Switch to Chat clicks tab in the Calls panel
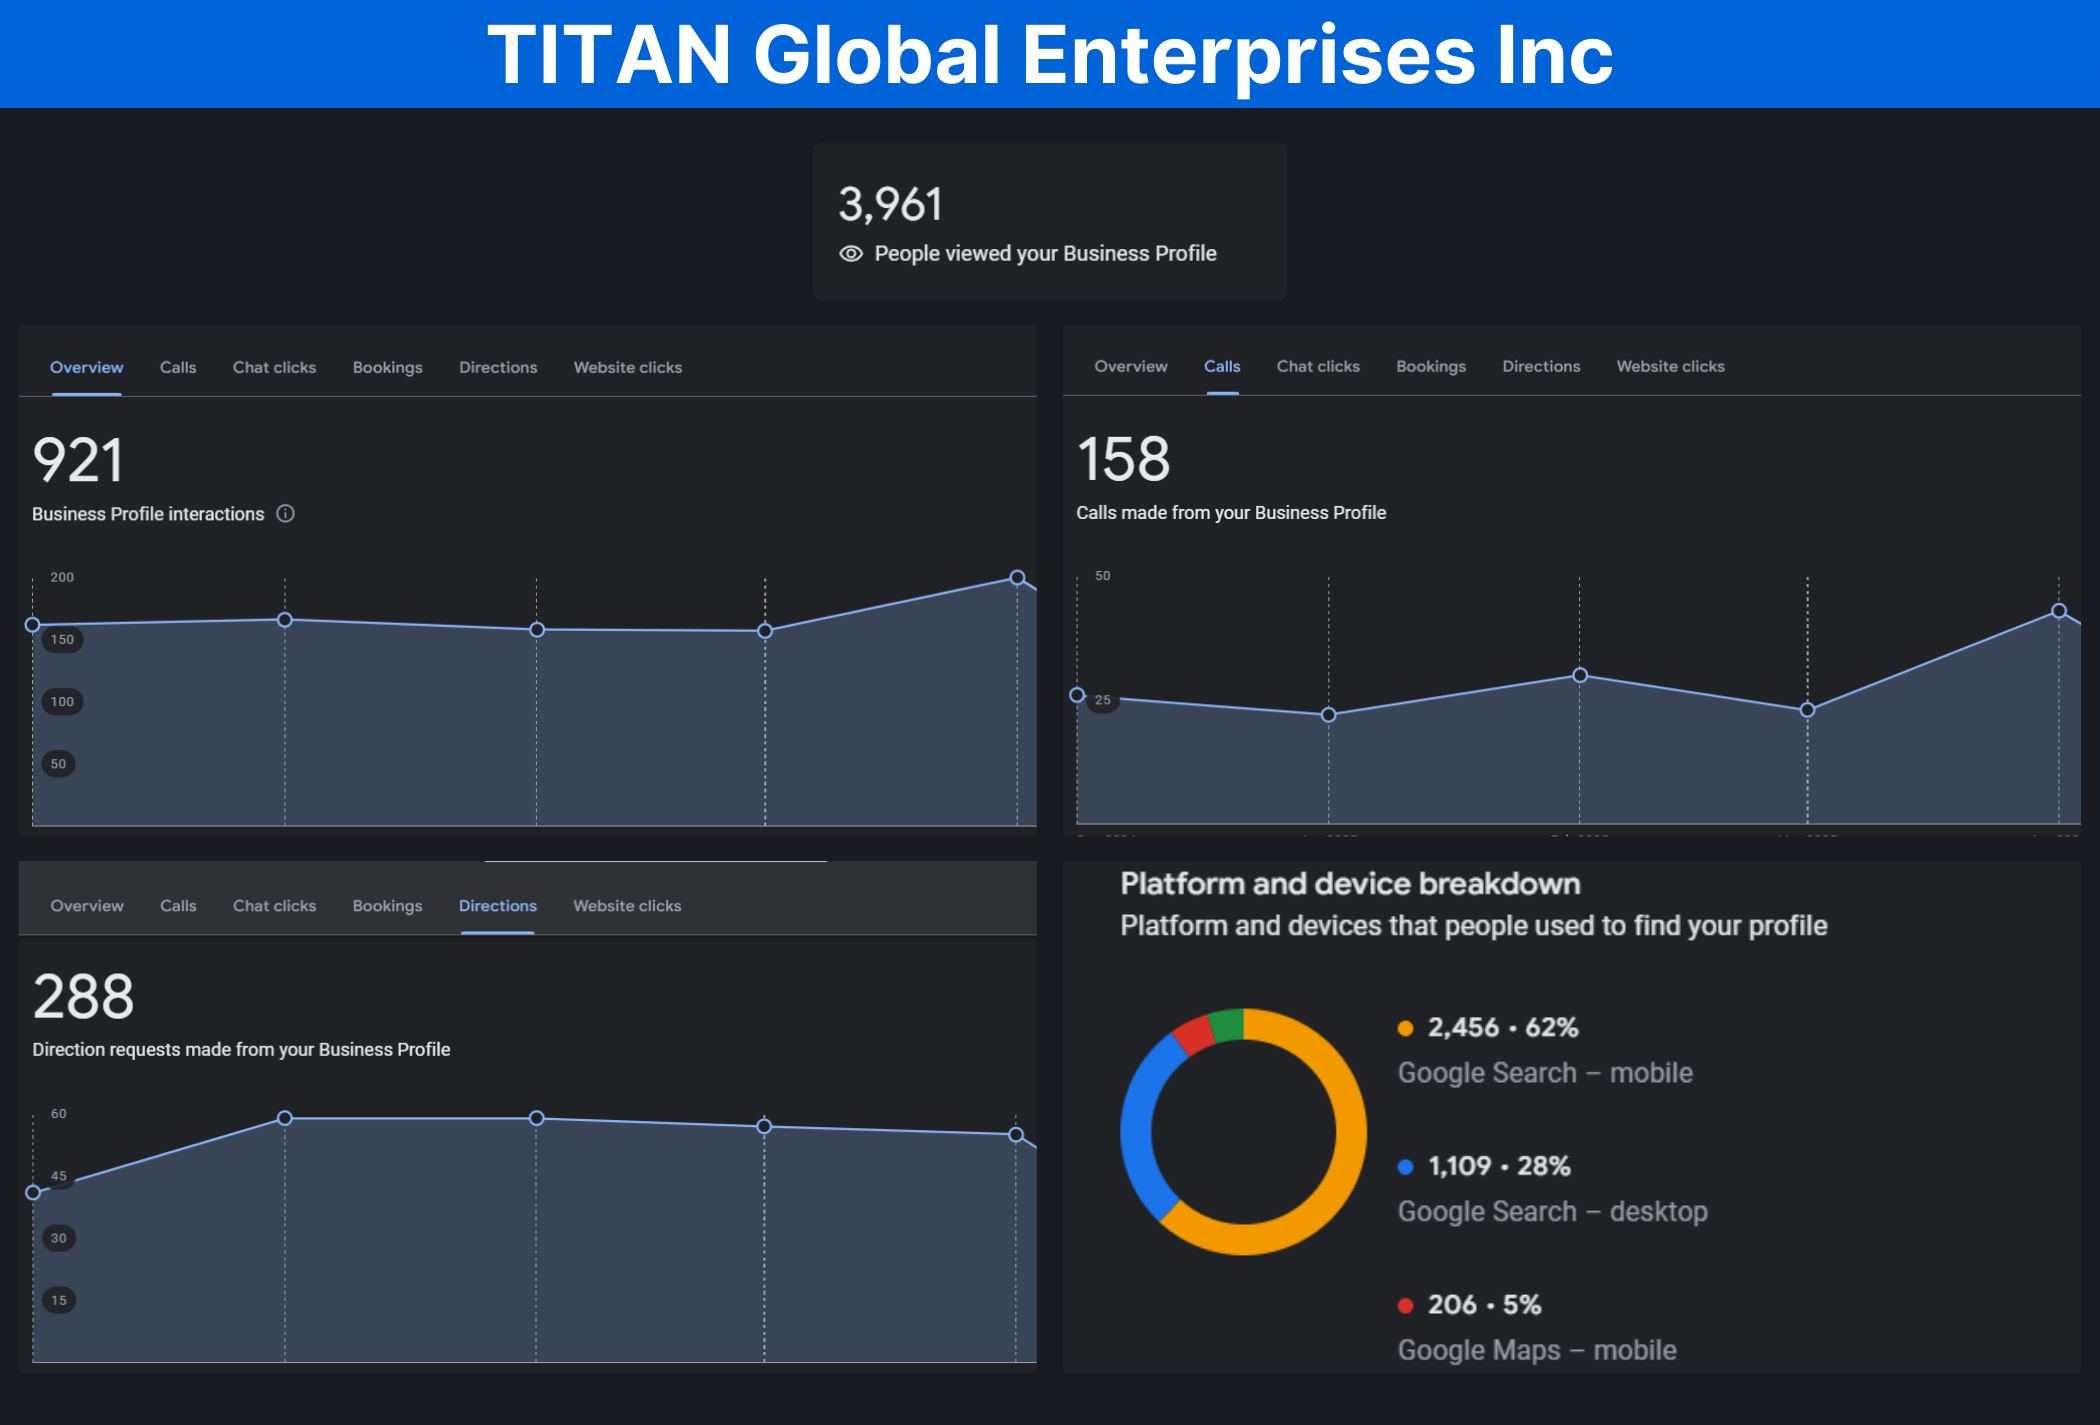2100x1425 pixels. 1318,367
